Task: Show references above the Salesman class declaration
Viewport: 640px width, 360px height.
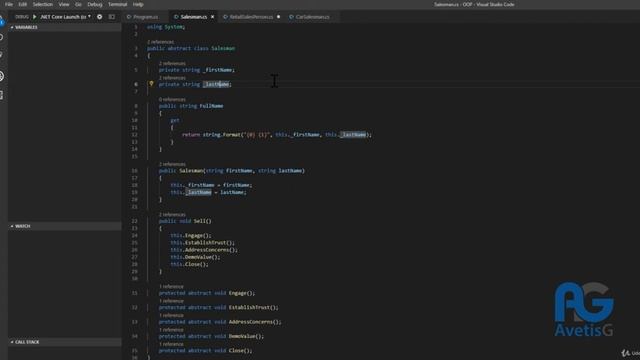Action: point(160,42)
